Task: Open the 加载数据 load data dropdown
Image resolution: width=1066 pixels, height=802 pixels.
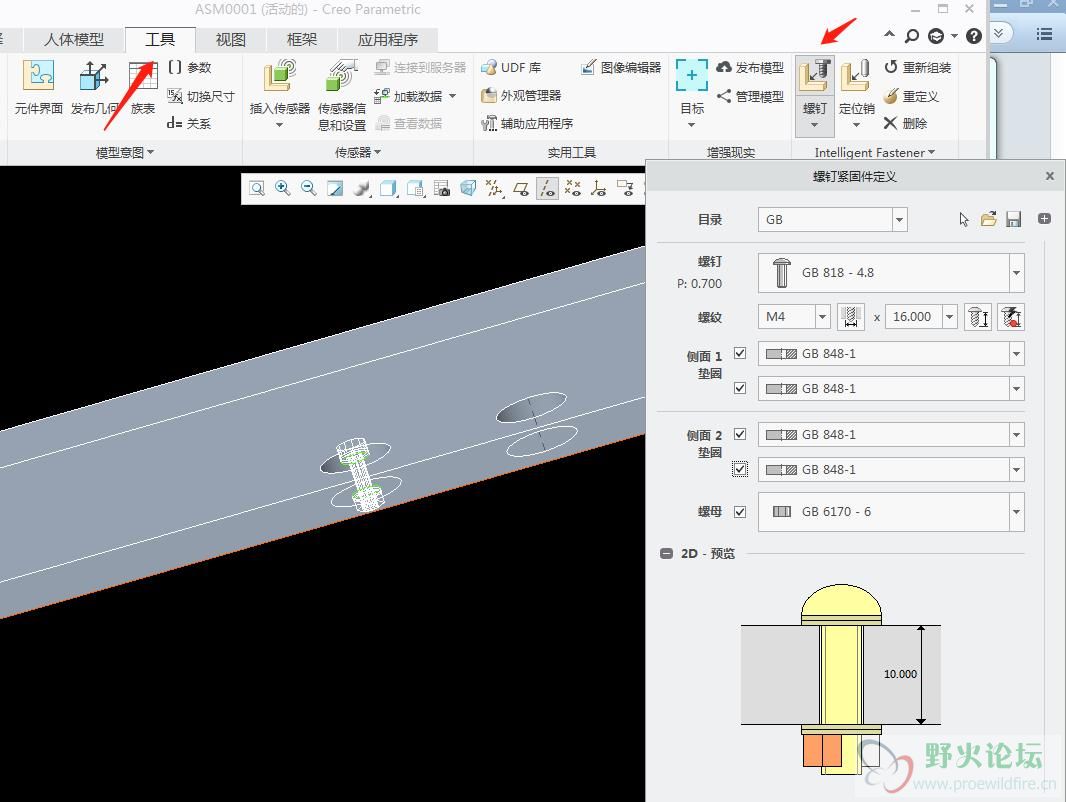Action: point(453,96)
